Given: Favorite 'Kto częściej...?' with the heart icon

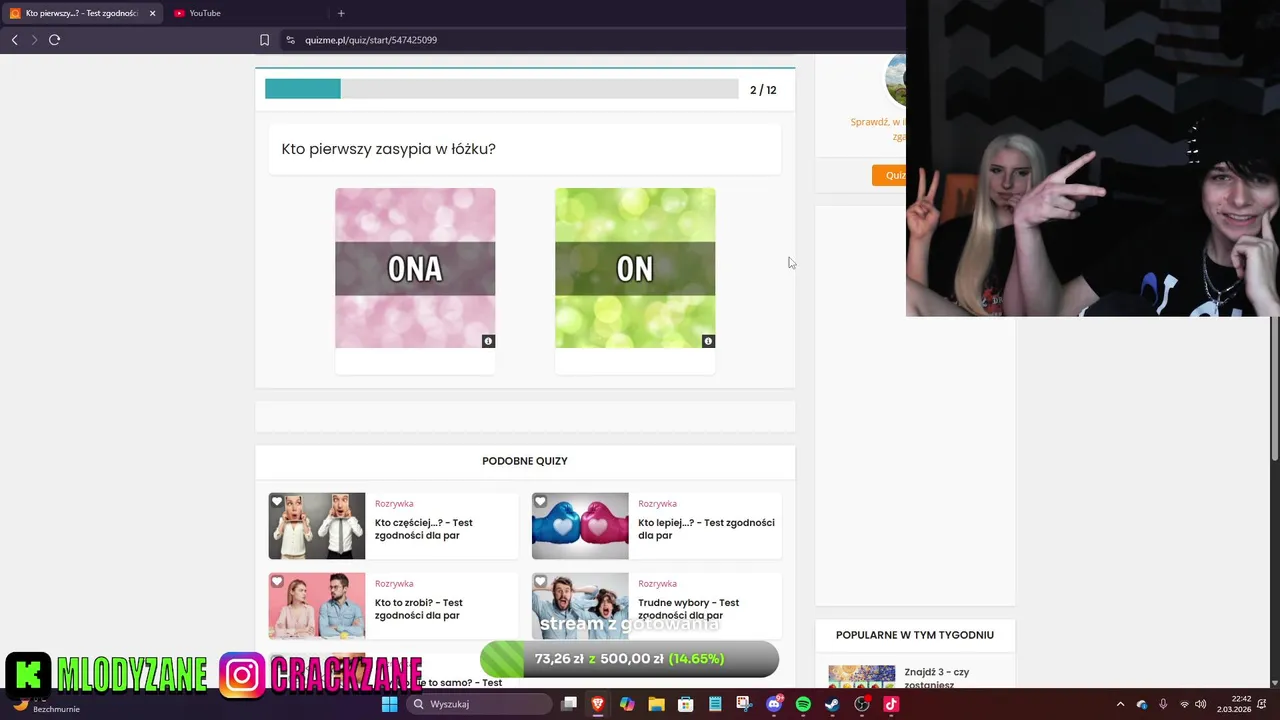Looking at the screenshot, I should 277,502.
